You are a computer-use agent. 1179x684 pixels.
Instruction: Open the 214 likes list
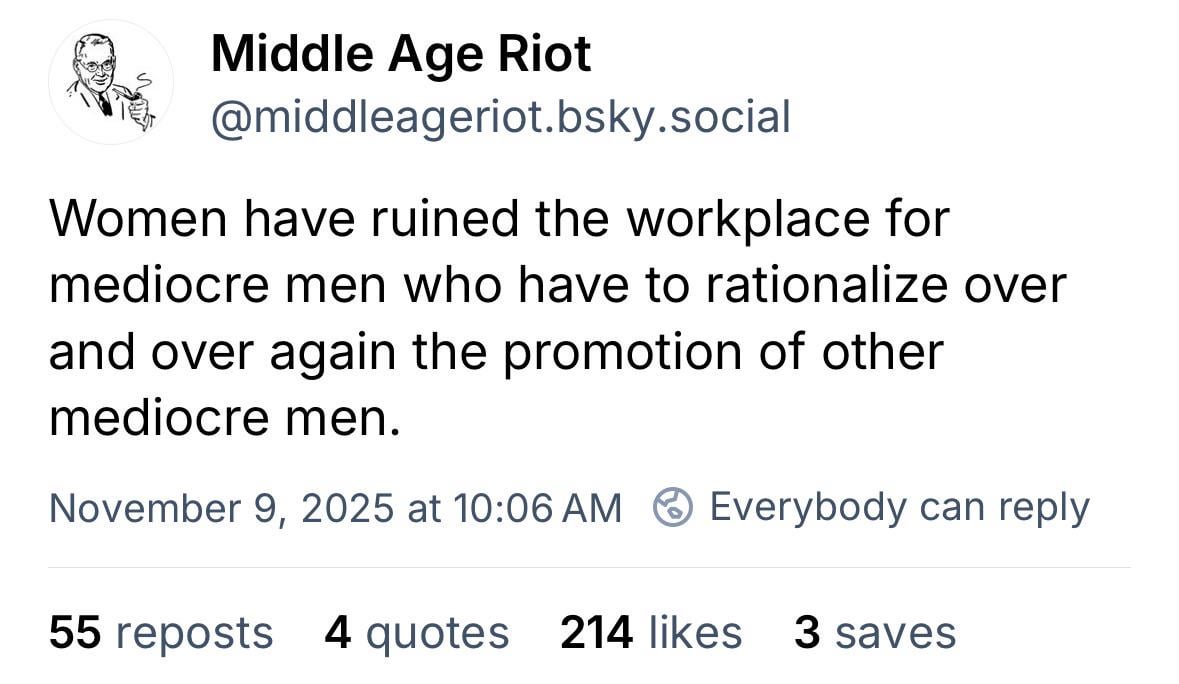pos(651,633)
